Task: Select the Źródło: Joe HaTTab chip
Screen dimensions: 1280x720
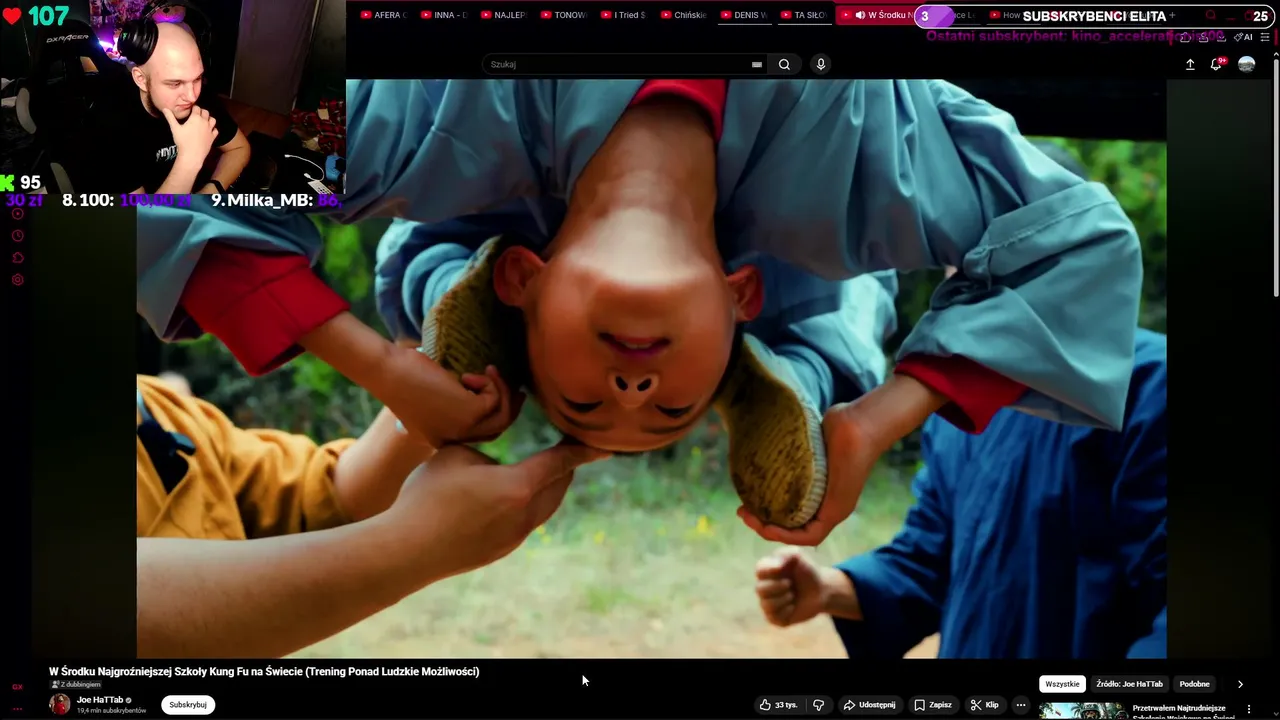Action: [x=1129, y=684]
